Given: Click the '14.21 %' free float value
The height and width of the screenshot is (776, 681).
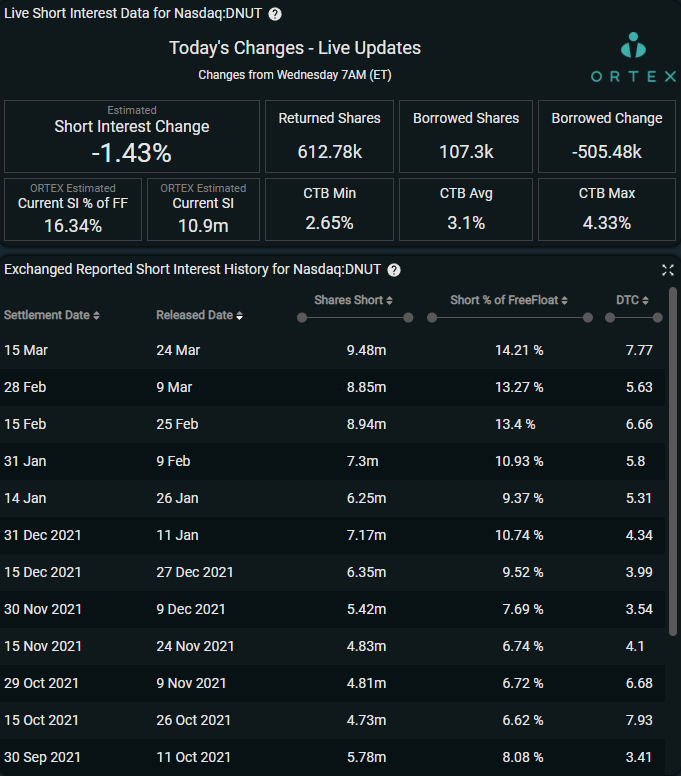Looking at the screenshot, I should (x=519, y=350).
